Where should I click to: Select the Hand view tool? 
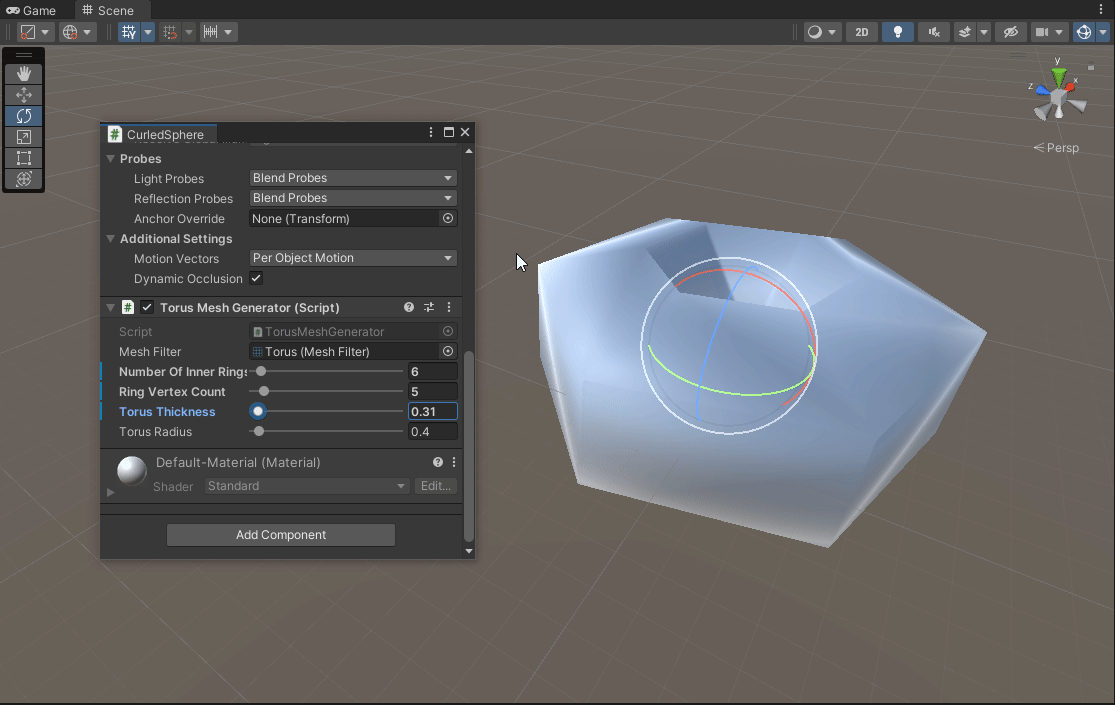click(24, 74)
